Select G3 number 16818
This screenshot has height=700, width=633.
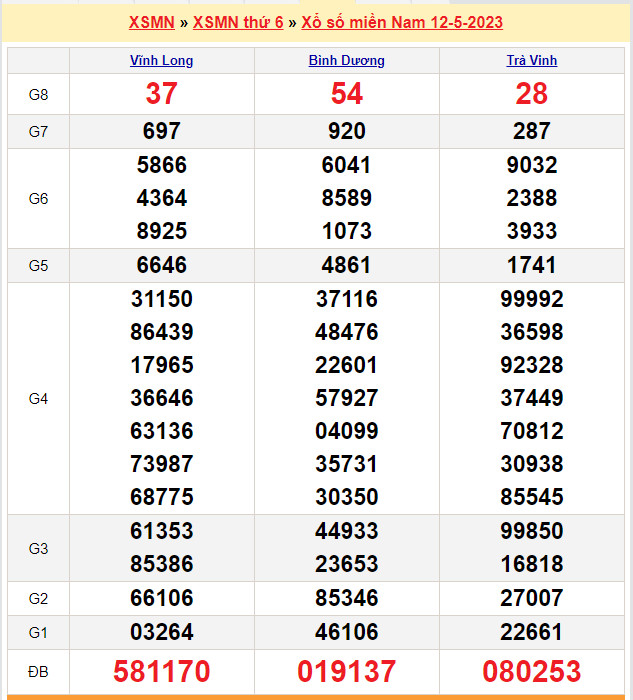532,564
